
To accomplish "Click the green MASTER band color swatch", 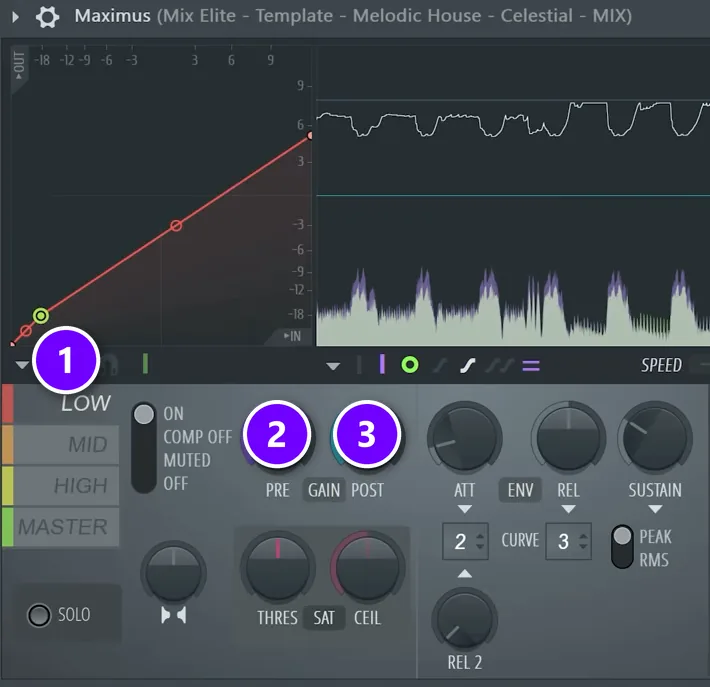I will pyautogui.click(x=7, y=527).
